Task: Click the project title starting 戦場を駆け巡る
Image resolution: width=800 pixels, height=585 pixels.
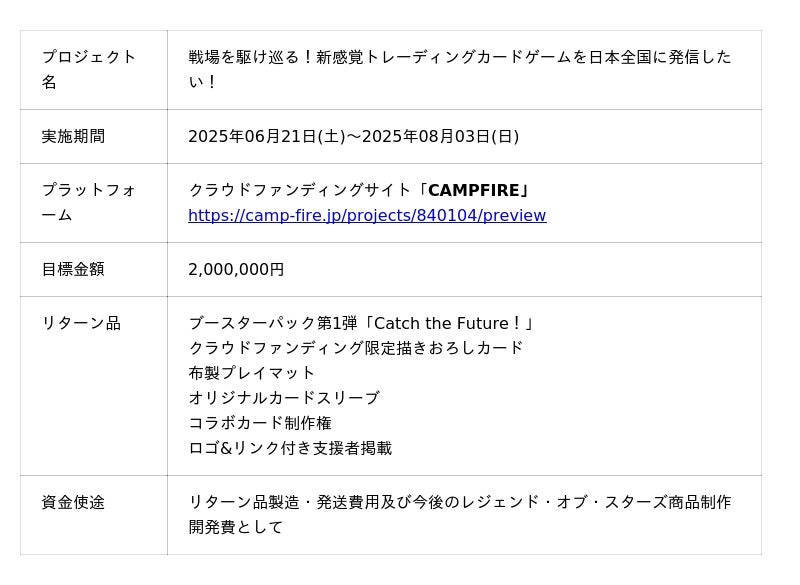Action: pyautogui.click(x=460, y=69)
